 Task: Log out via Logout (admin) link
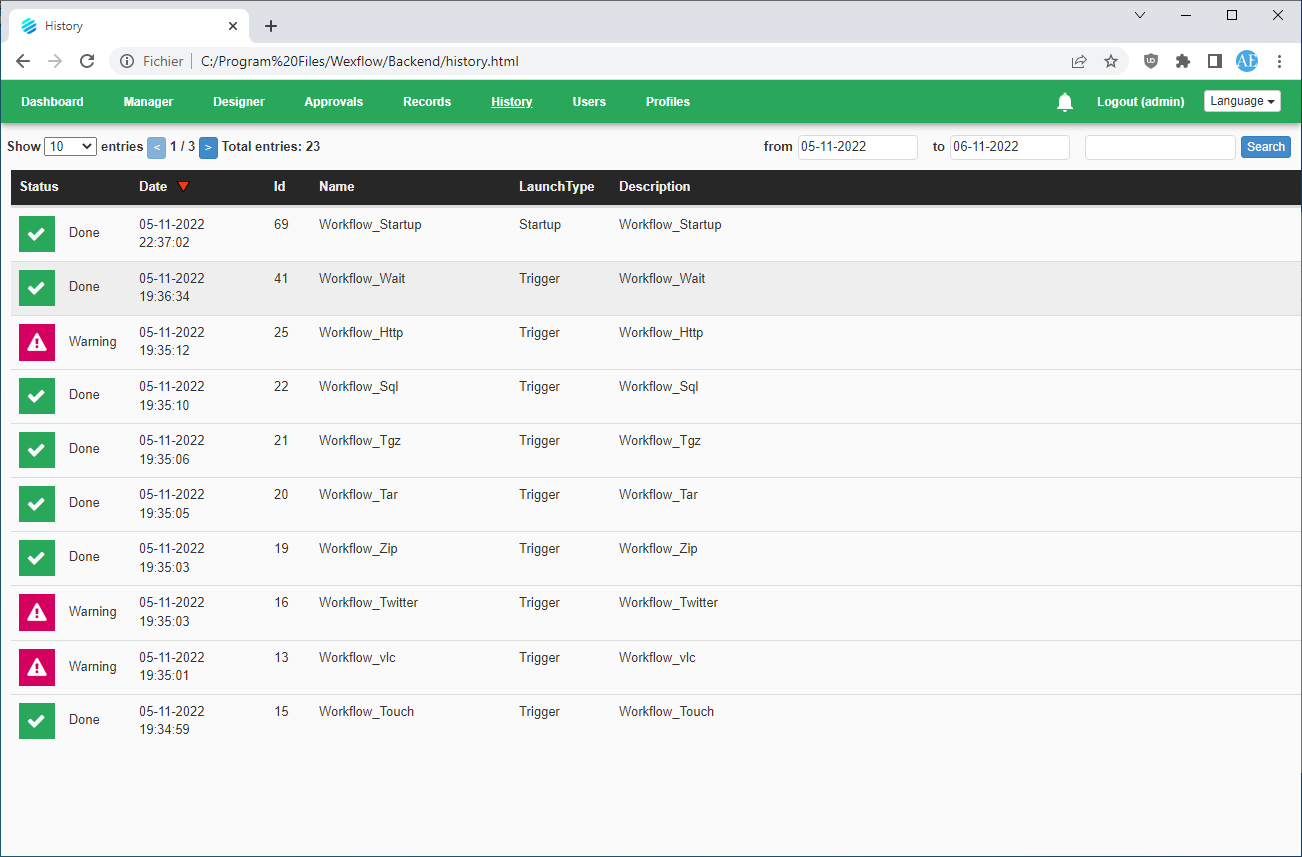coord(1141,102)
